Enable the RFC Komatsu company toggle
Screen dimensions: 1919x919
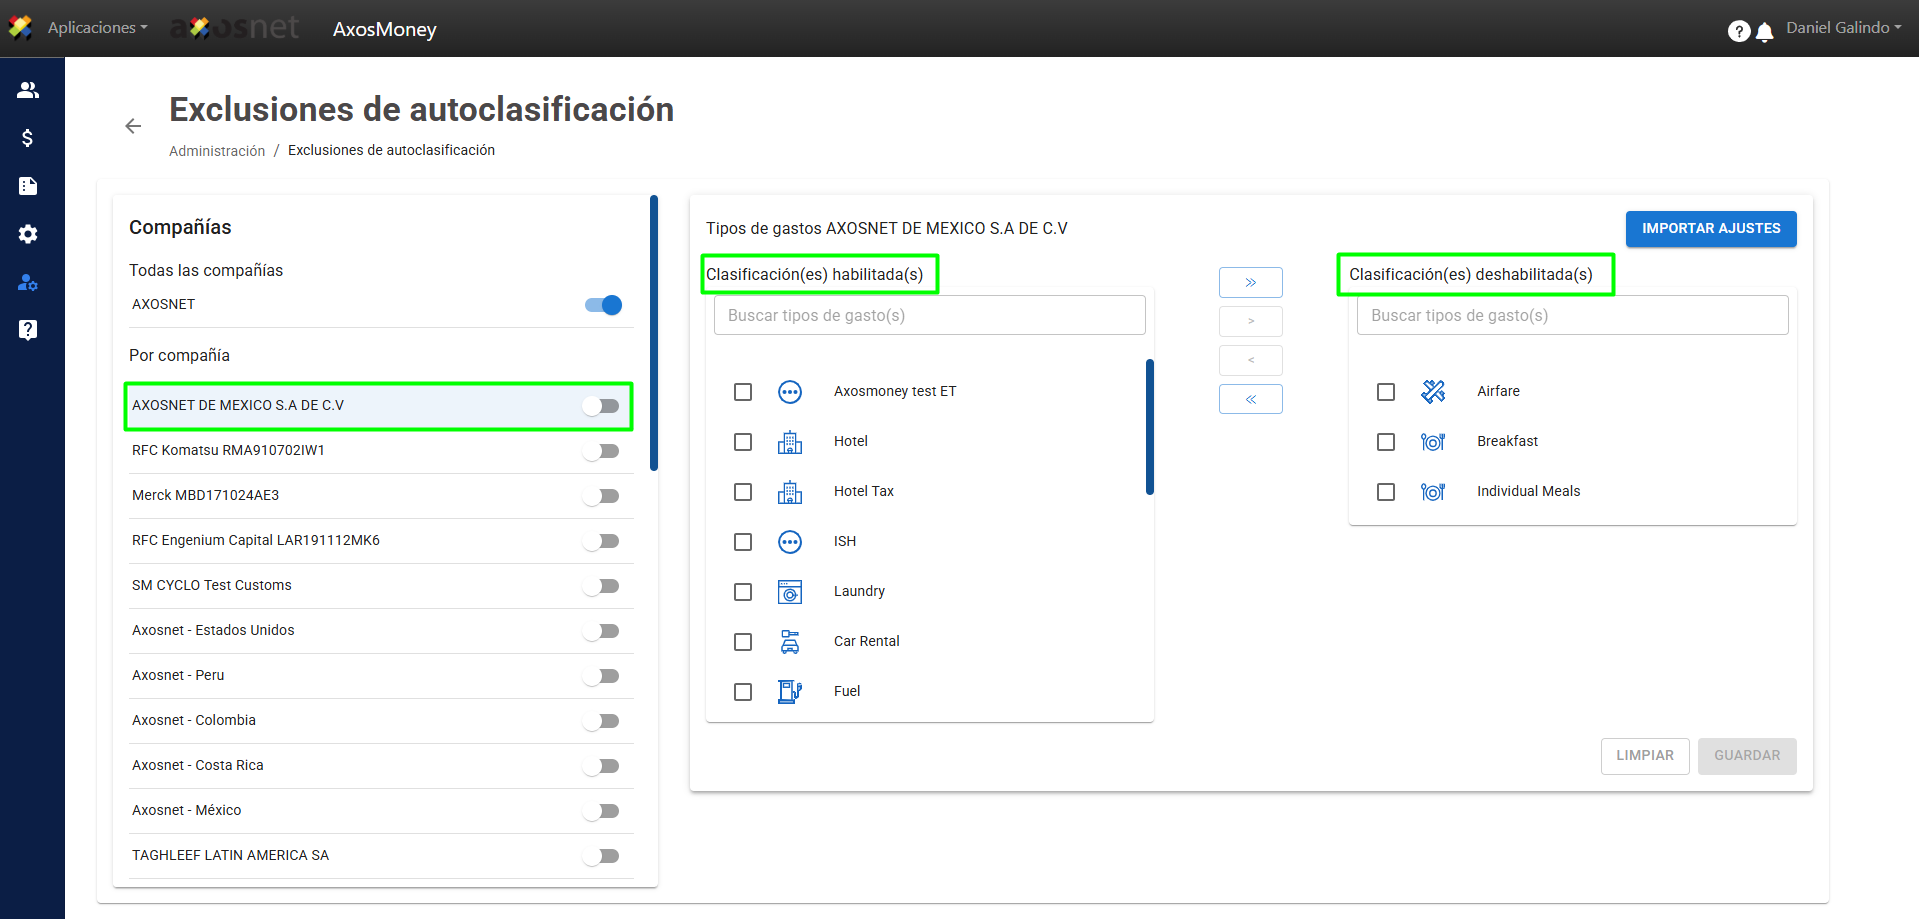[602, 451]
